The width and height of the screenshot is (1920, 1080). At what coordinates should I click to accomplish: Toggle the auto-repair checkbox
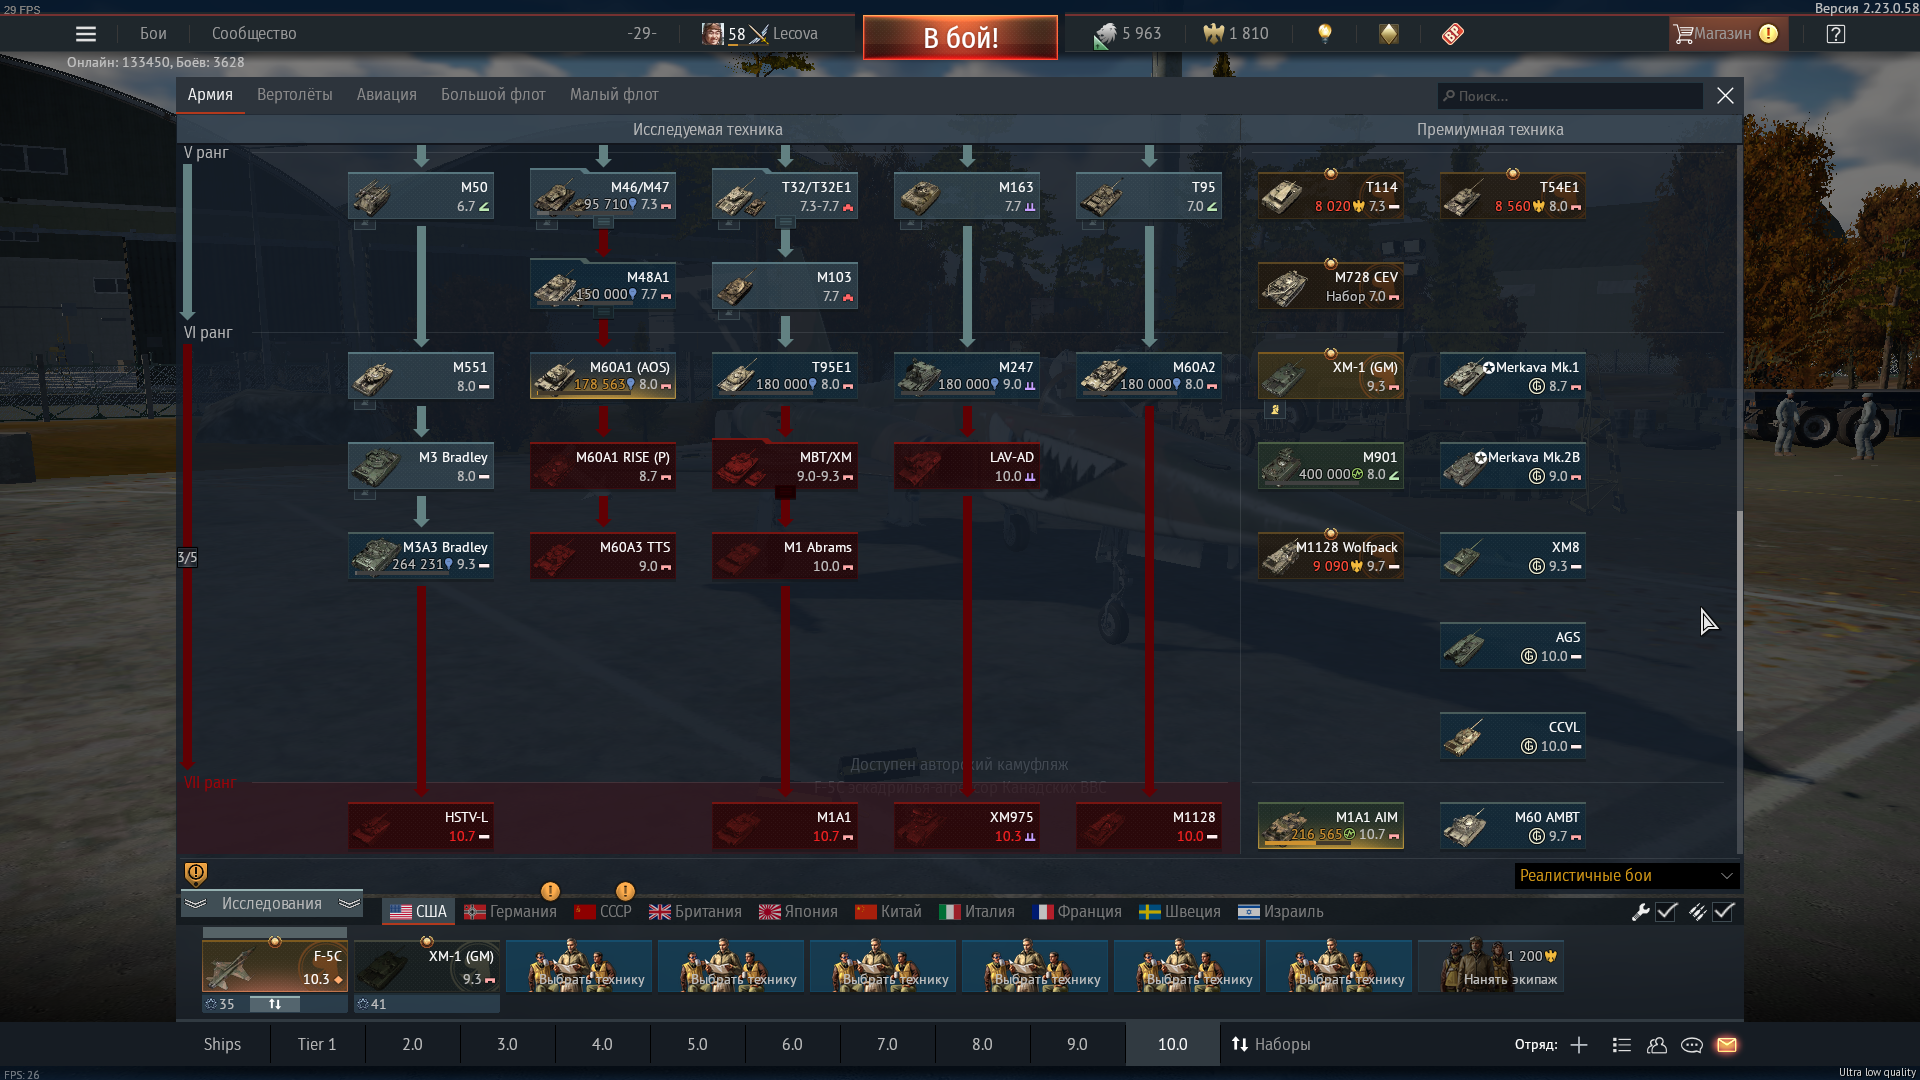(x=1666, y=912)
